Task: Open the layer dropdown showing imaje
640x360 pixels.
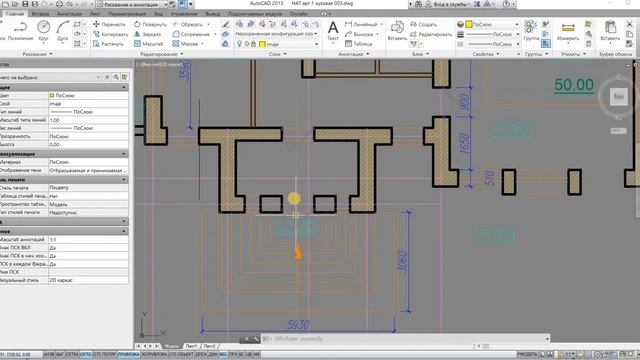Action: pos(277,44)
